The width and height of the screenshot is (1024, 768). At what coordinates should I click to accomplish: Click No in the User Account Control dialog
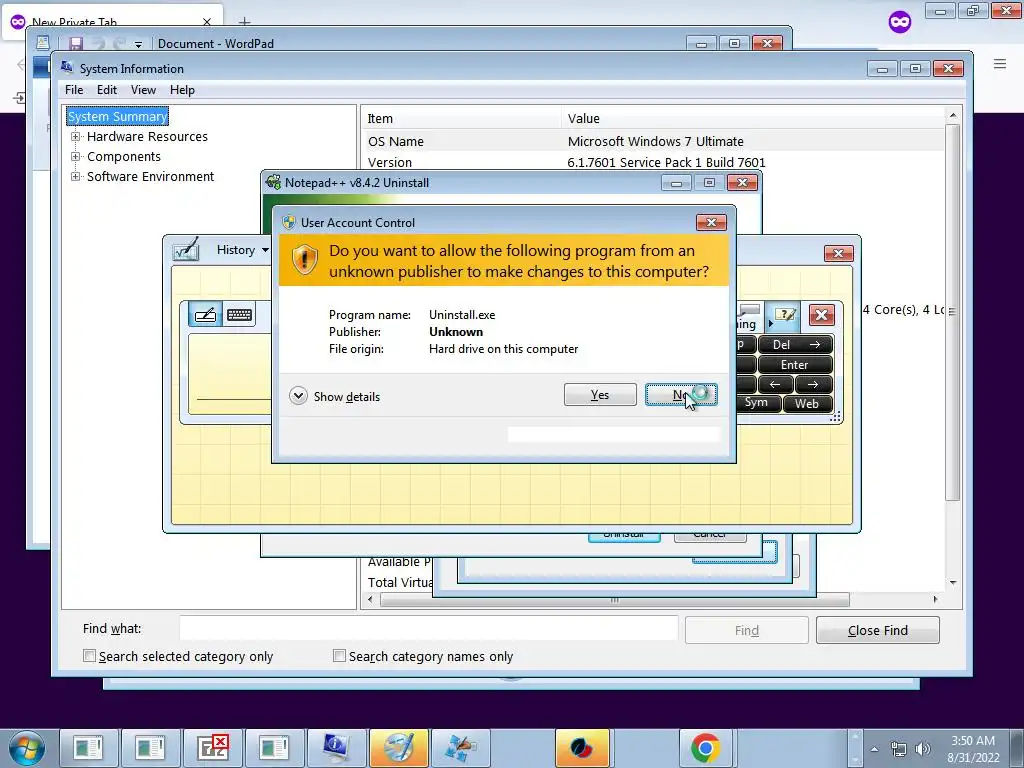(x=680, y=394)
